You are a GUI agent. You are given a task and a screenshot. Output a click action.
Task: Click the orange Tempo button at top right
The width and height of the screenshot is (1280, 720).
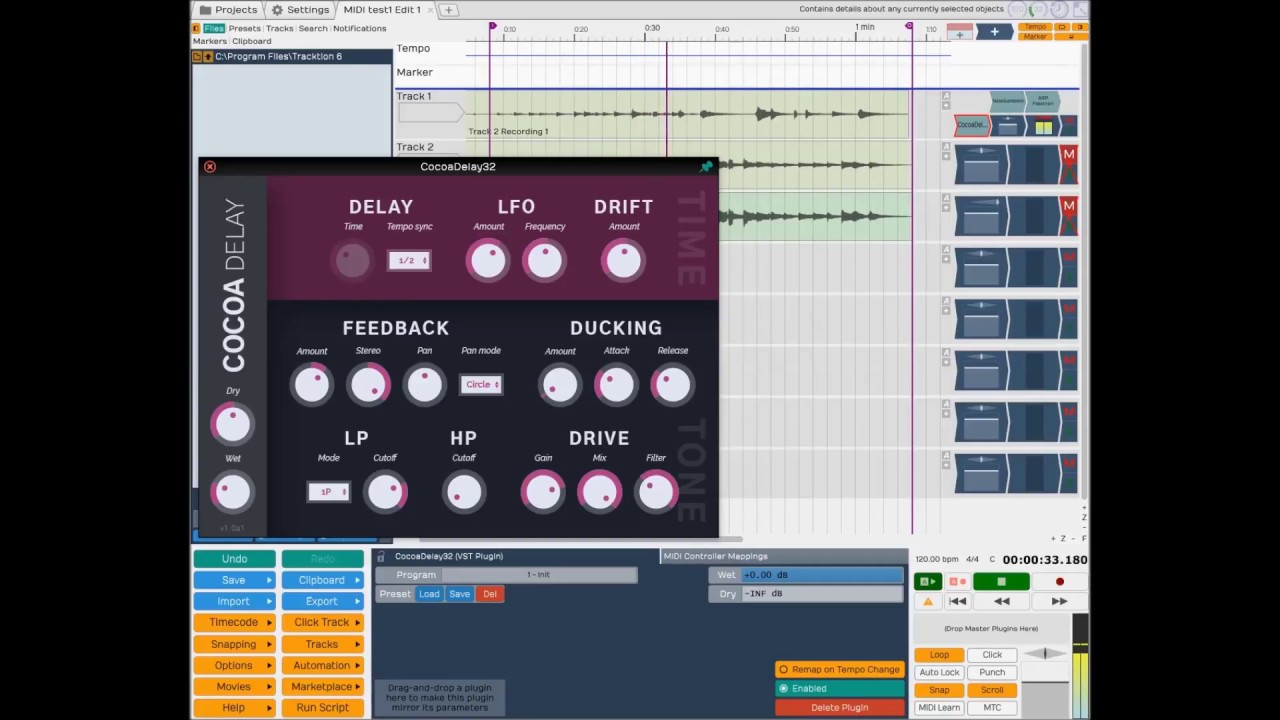click(1035, 28)
